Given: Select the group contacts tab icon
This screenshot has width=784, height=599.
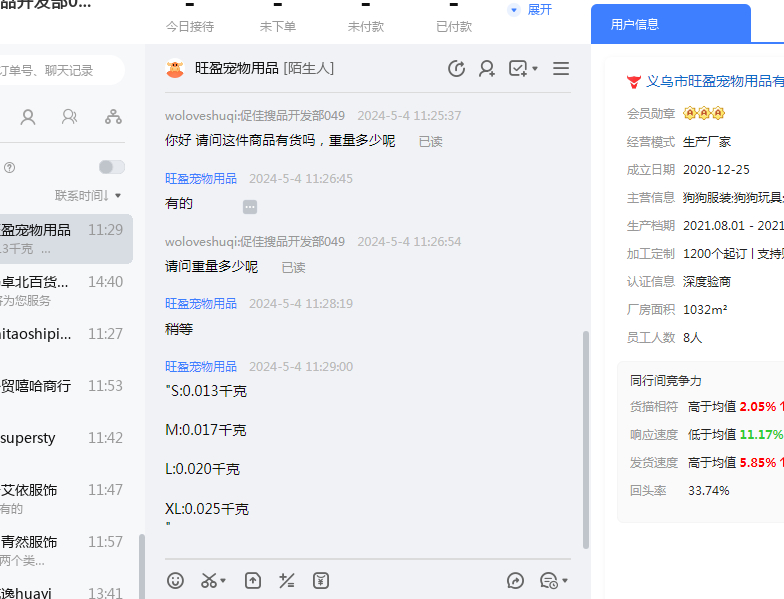Looking at the screenshot, I should pyautogui.click(x=70, y=117).
